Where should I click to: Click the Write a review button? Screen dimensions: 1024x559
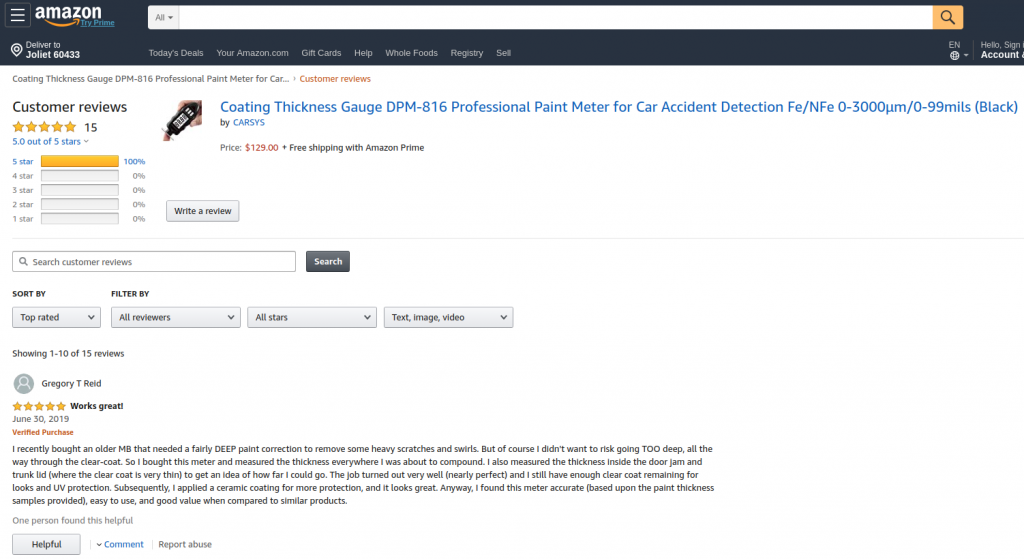point(202,211)
